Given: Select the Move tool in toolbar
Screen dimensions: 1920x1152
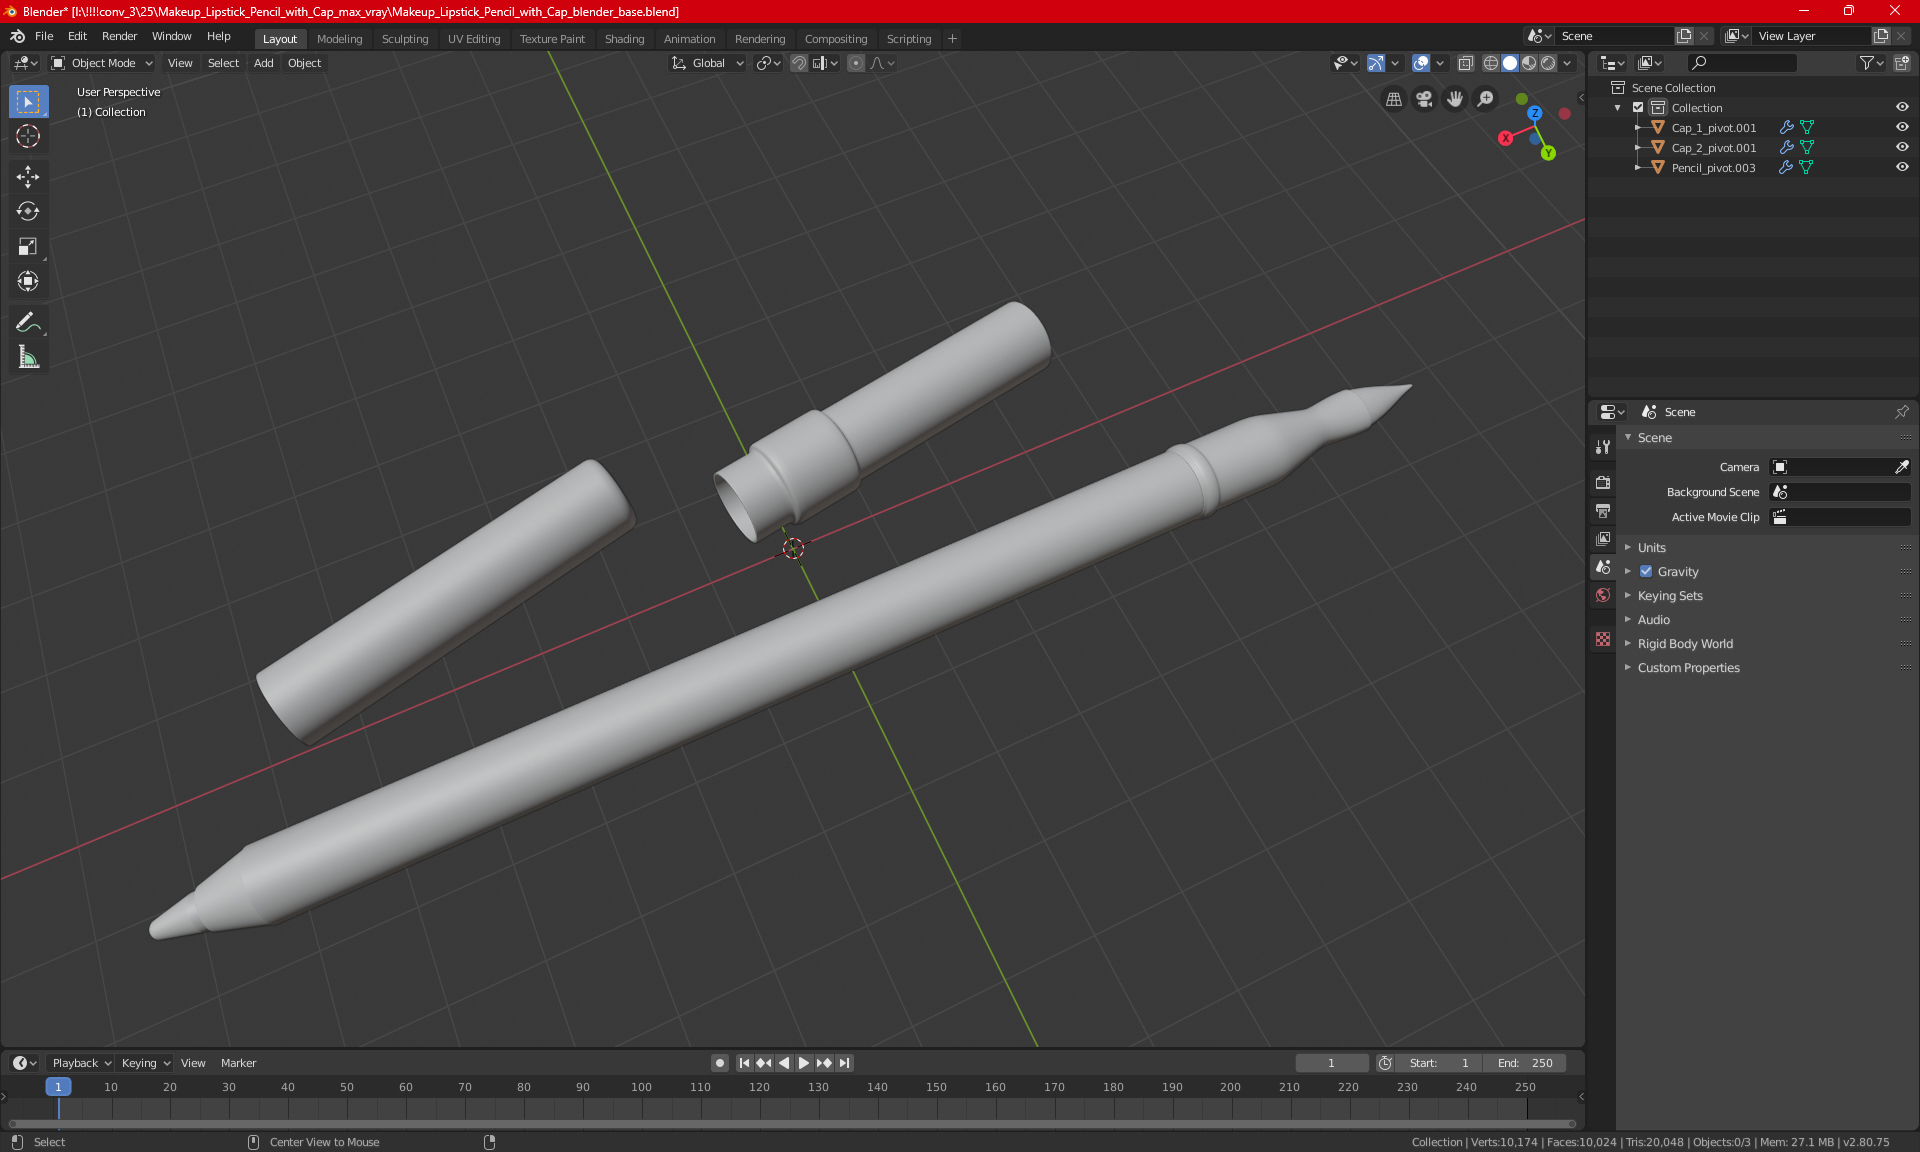Looking at the screenshot, I should (x=28, y=177).
